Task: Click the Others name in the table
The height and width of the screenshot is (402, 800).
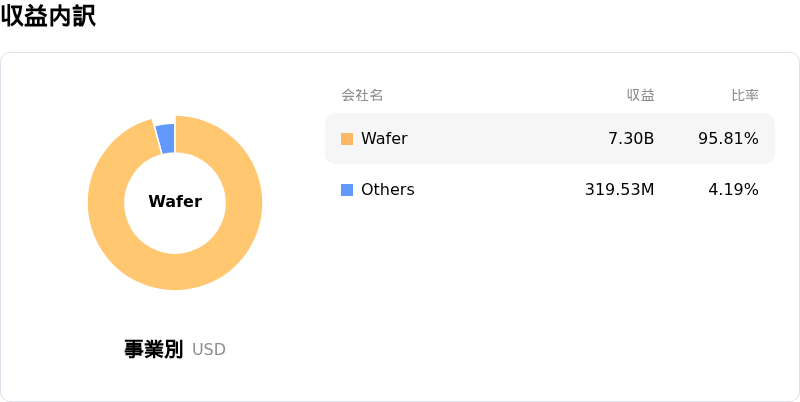Action: click(x=387, y=190)
